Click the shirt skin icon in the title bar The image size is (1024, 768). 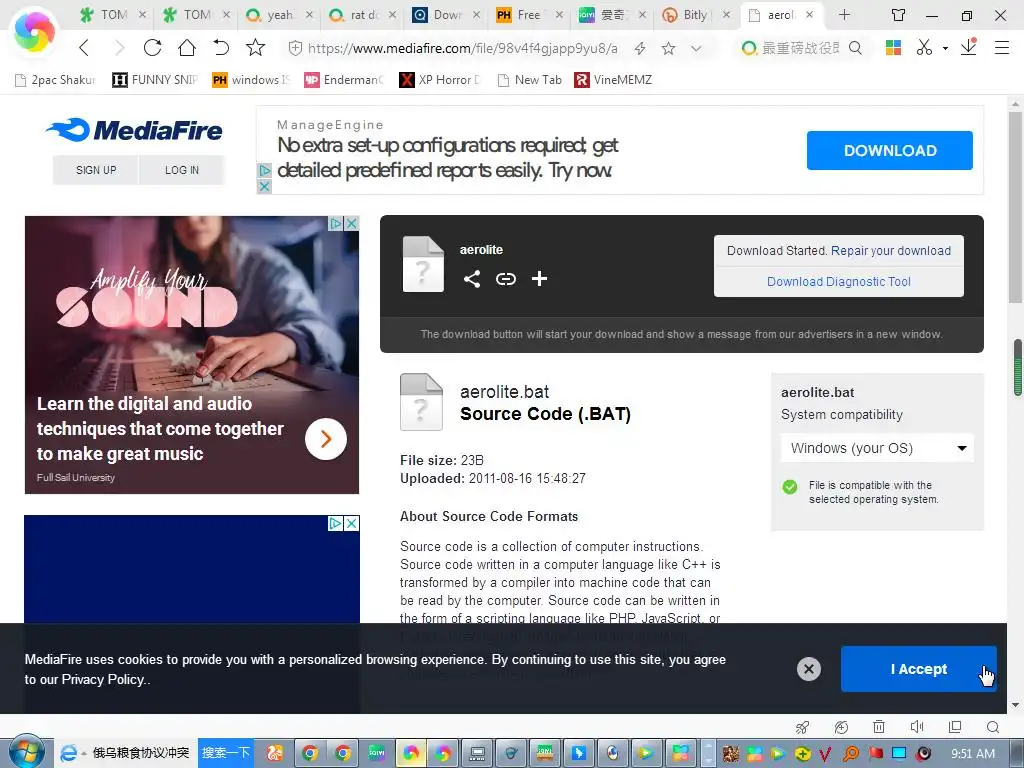tap(899, 15)
